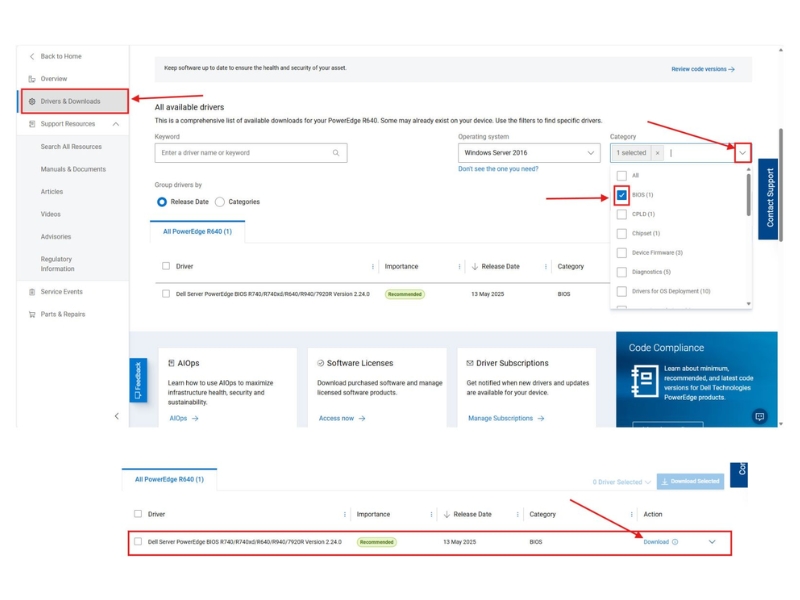Check the Diagnostics (5) checkbox
The image size is (800, 600).
click(x=621, y=272)
